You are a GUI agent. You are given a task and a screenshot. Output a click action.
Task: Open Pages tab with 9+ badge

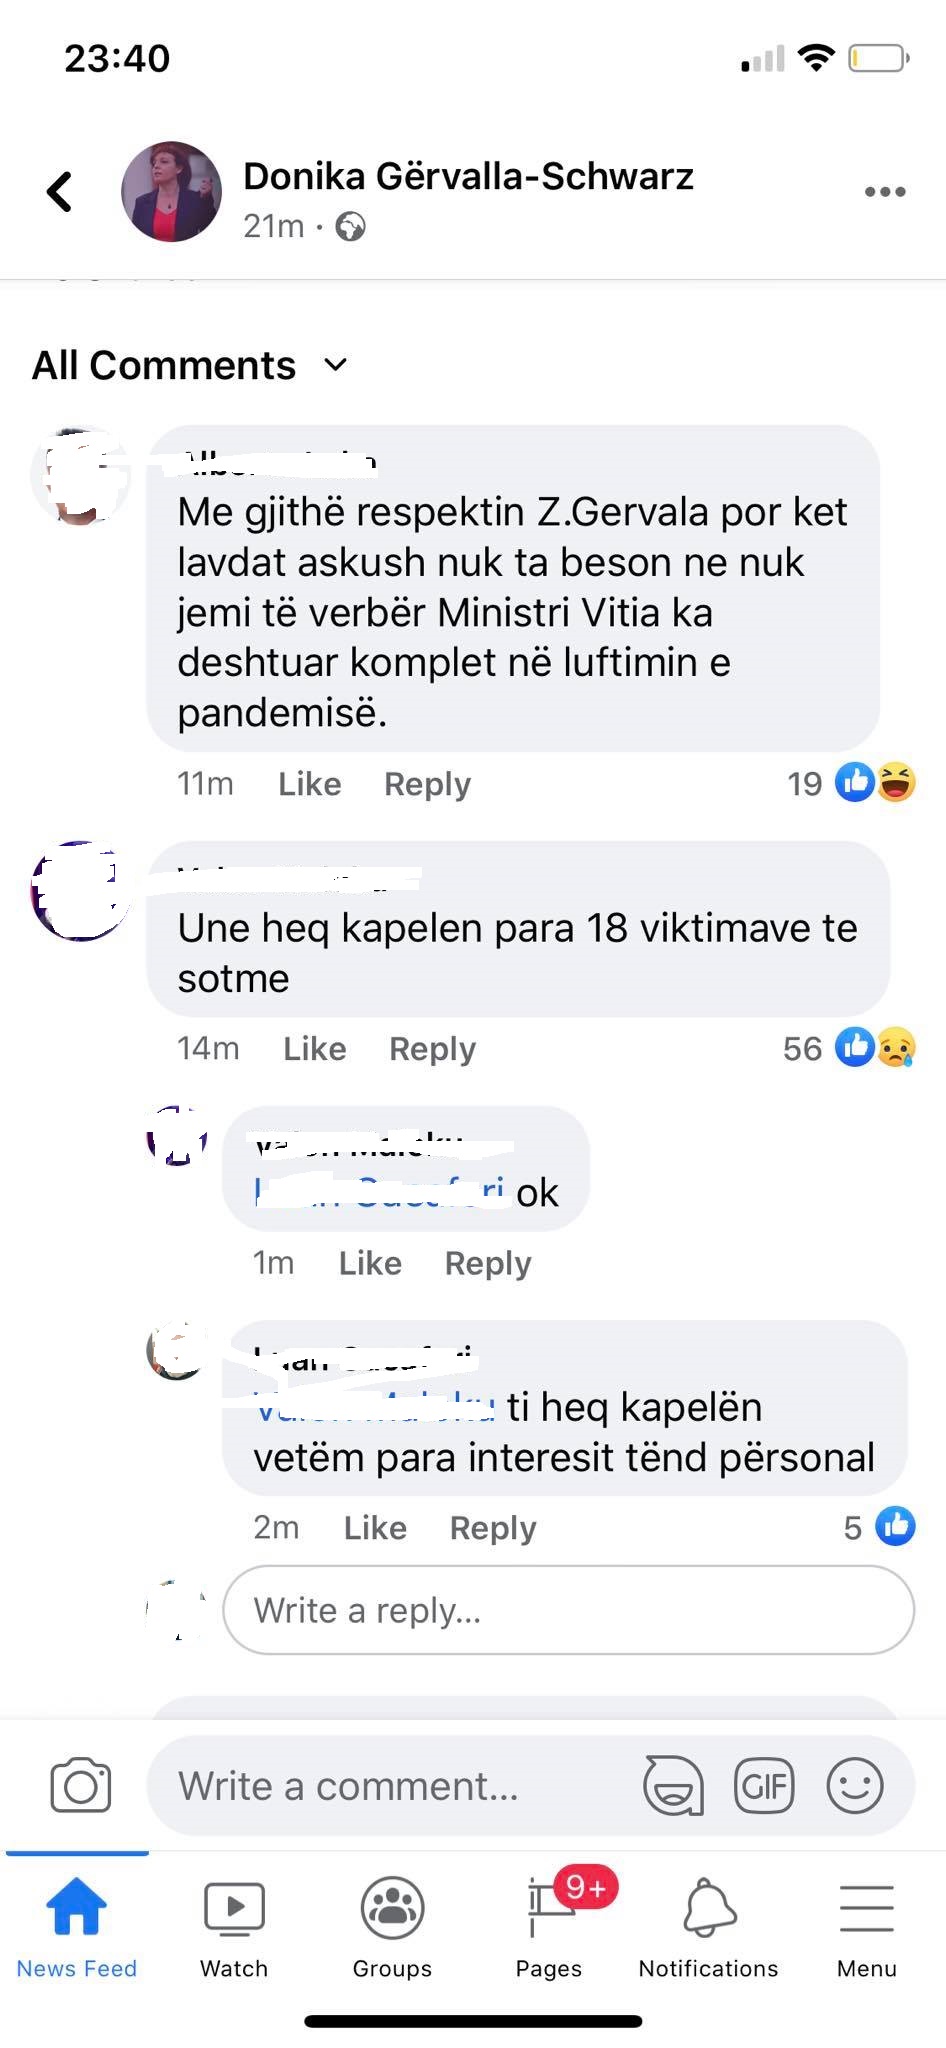[x=549, y=1928]
